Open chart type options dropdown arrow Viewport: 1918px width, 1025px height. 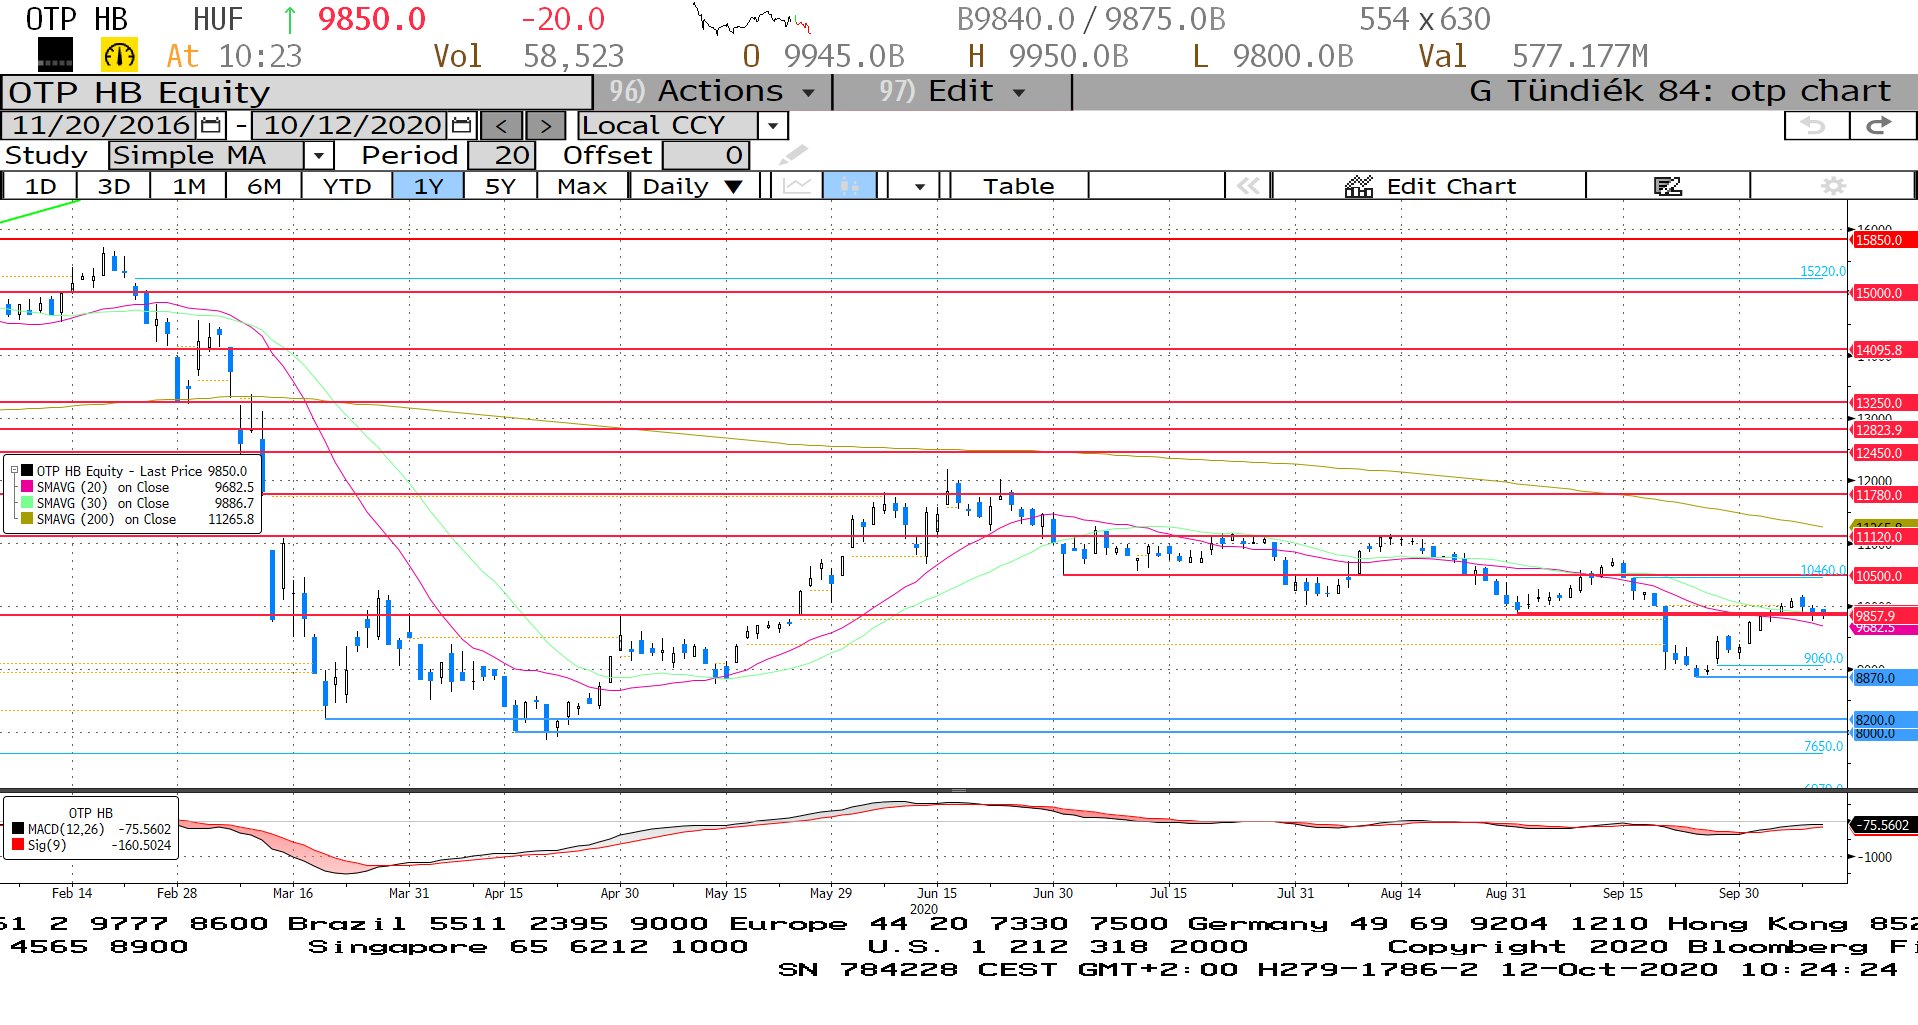pyautogui.click(x=919, y=187)
